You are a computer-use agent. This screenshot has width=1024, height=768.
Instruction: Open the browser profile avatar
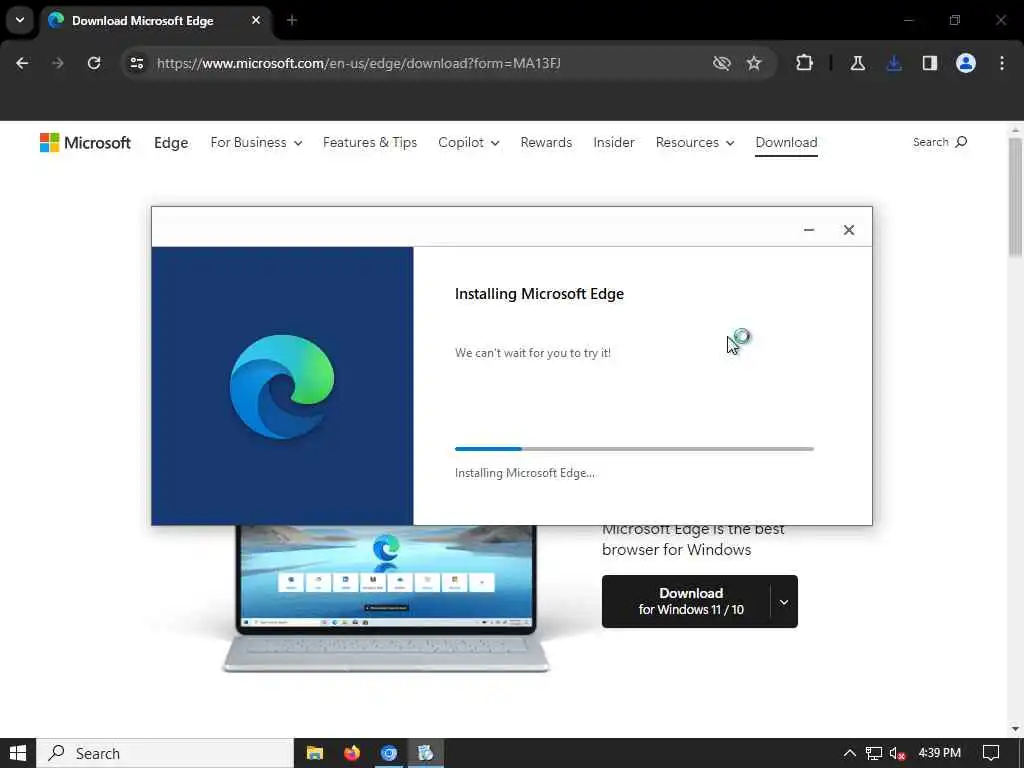pyautogui.click(x=966, y=63)
